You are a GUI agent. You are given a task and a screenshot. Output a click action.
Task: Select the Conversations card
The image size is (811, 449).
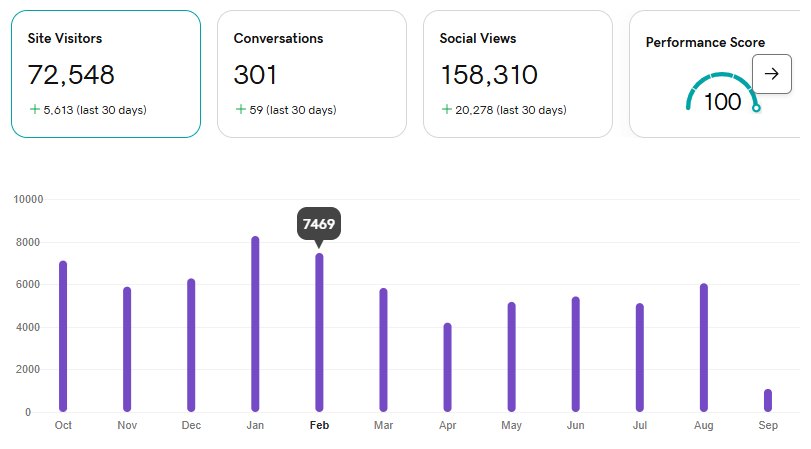tap(311, 74)
